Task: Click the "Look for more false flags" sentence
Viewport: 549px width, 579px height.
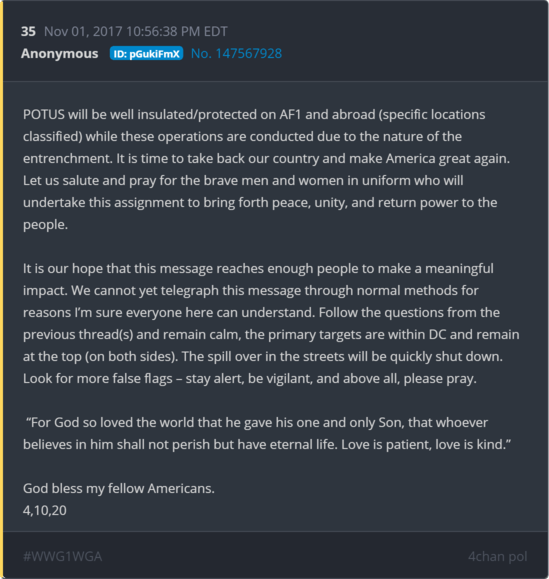Action: pos(250,379)
